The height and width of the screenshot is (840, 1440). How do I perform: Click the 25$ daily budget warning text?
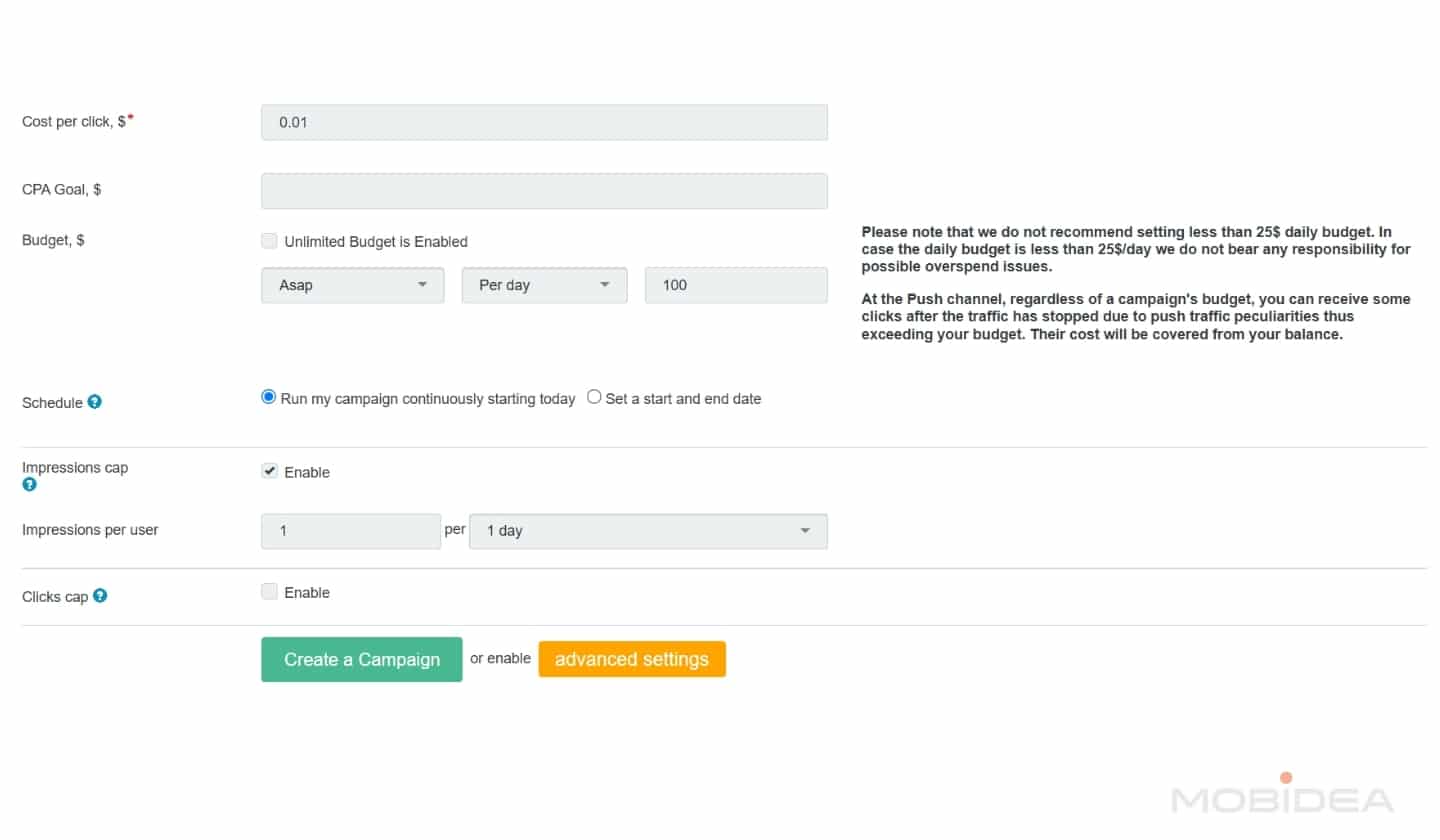coord(1135,248)
